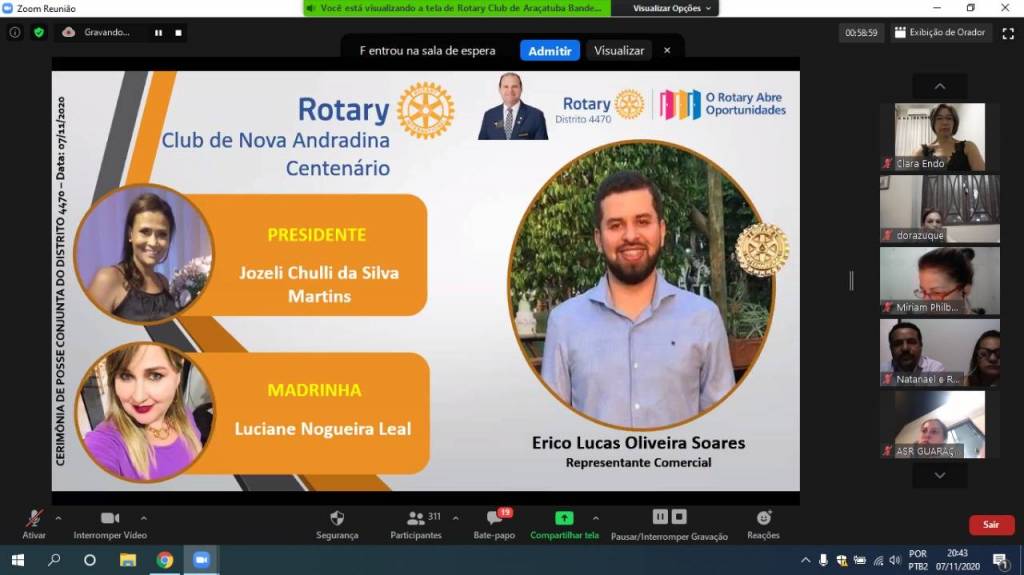Switch to Exibição de Orador view
This screenshot has height=575, width=1024.
940,32
